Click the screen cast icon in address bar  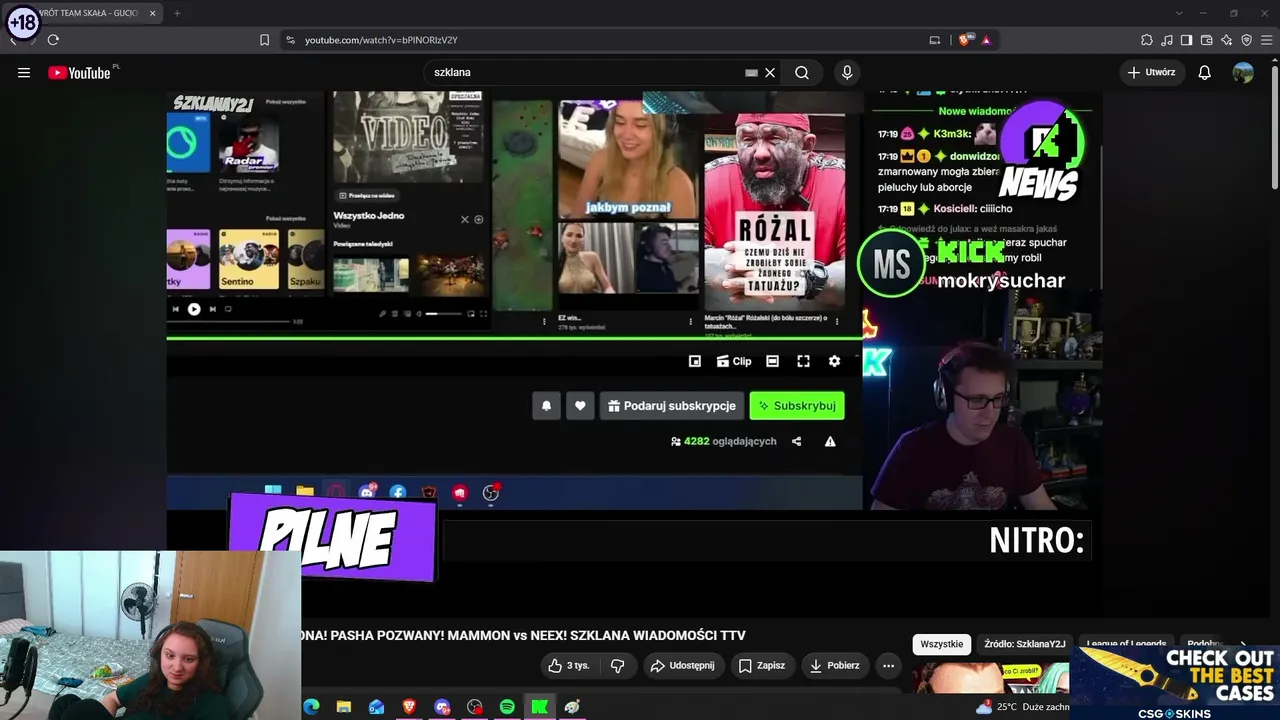pos(935,40)
